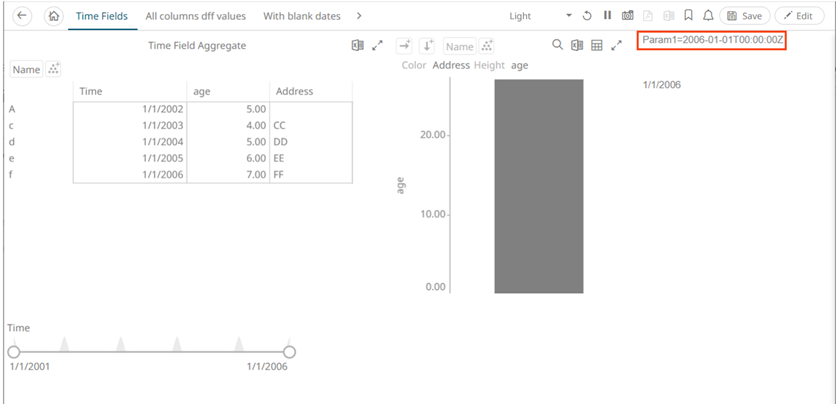
Task: Open the All columns dff values tab
Action: tap(196, 16)
